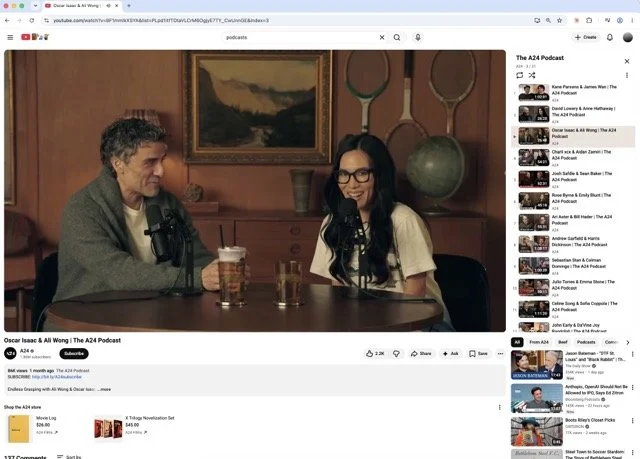Click the main video player
The height and width of the screenshot is (459, 640).
[x=255, y=191]
